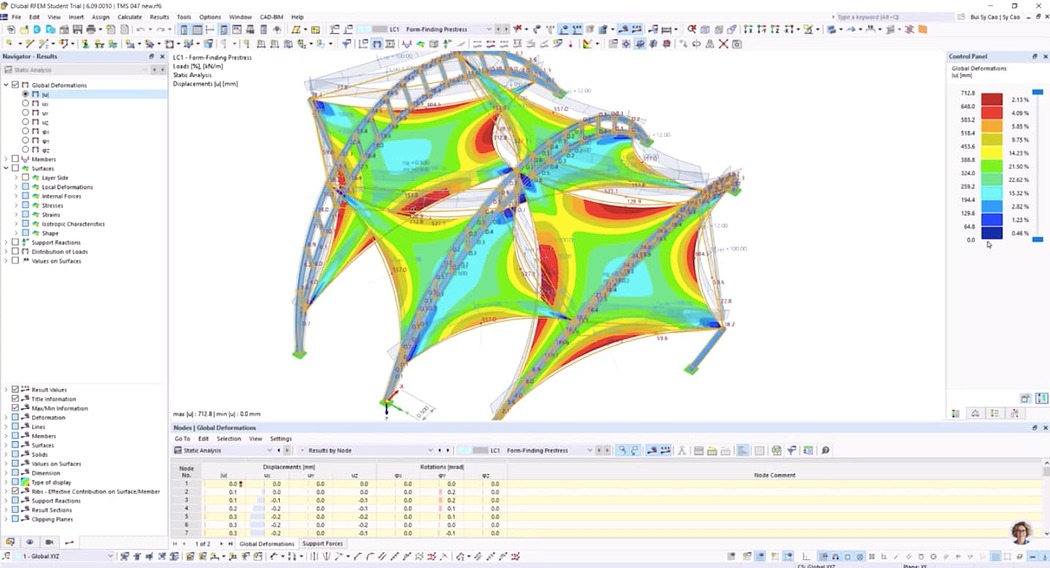Open the table Go To menu
The height and width of the screenshot is (568, 1050).
point(182,439)
